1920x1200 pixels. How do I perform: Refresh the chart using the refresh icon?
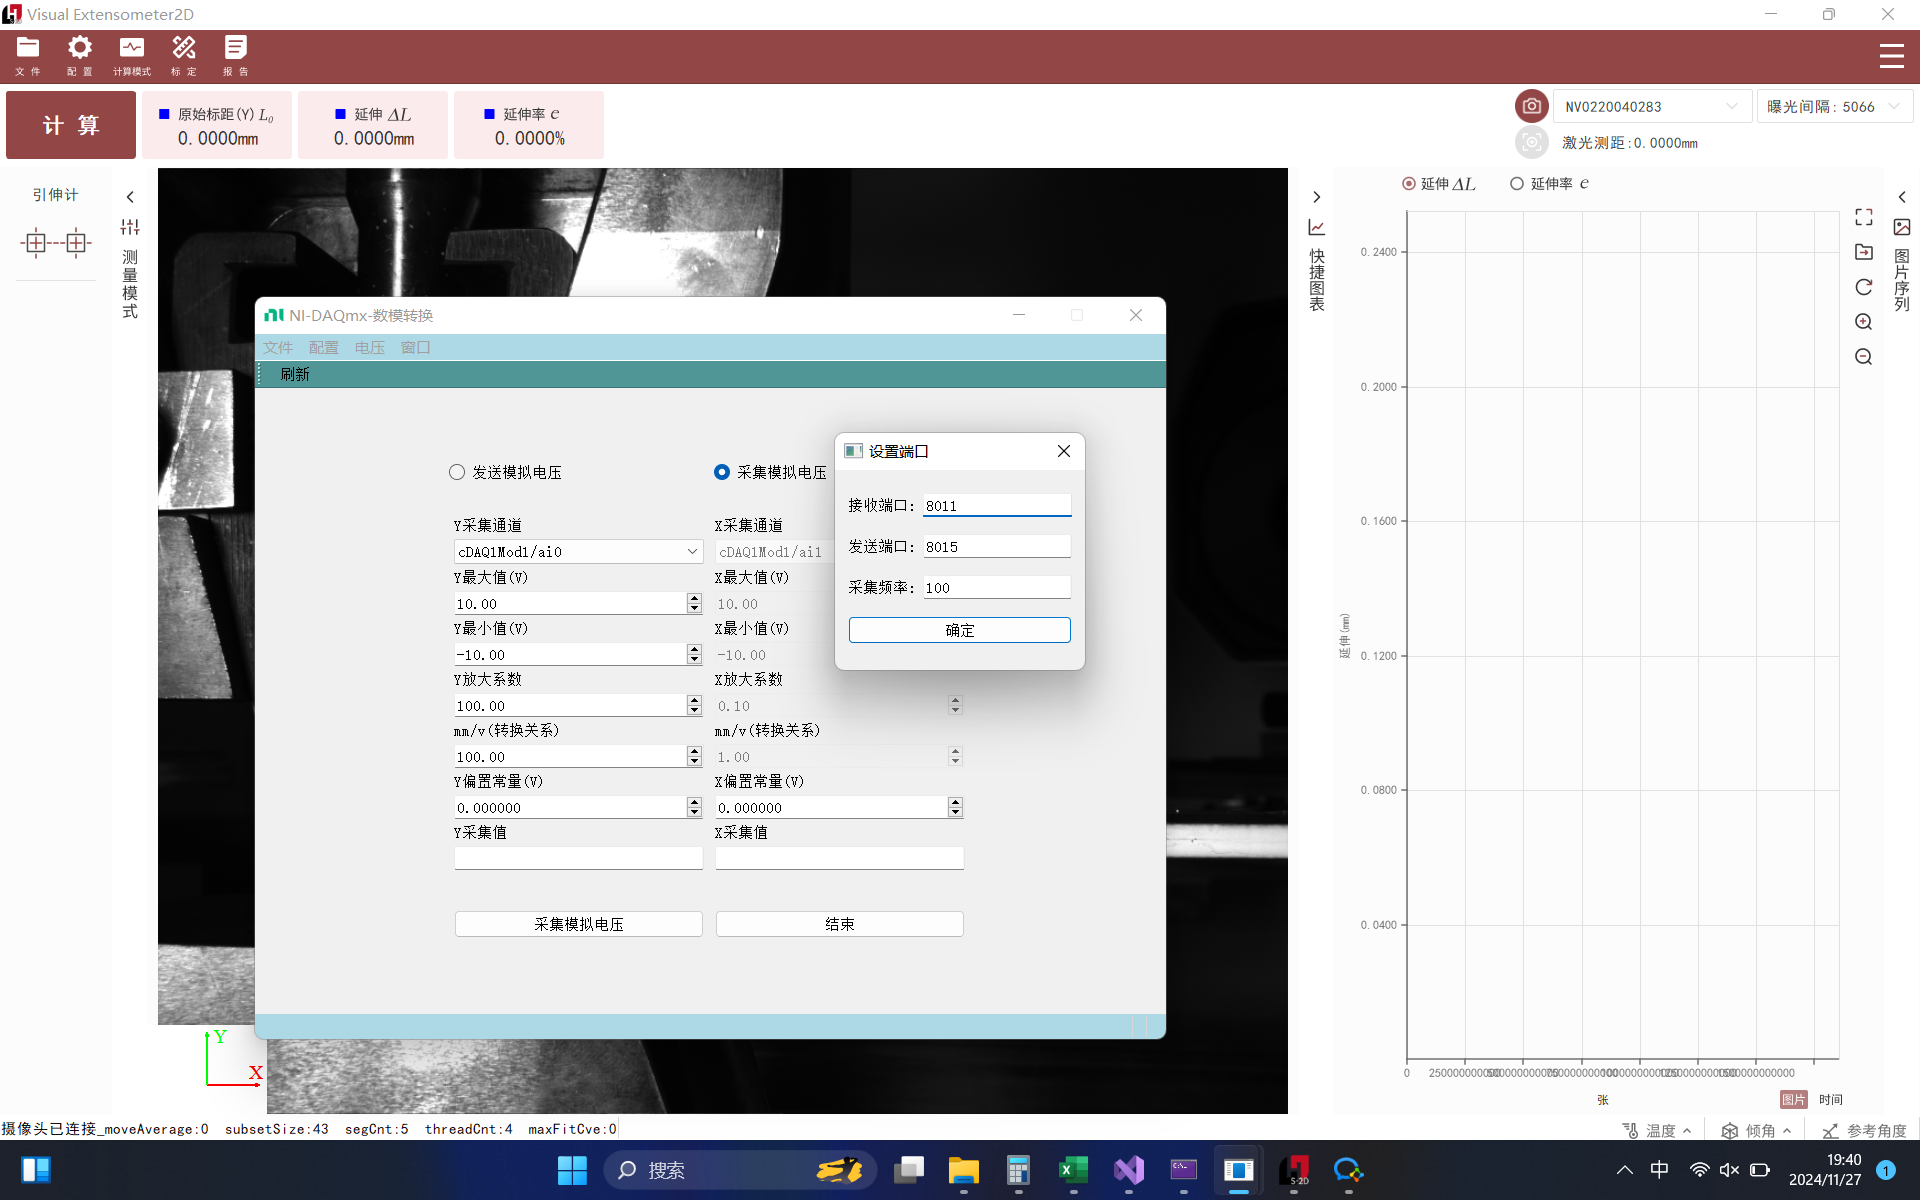(x=1864, y=287)
